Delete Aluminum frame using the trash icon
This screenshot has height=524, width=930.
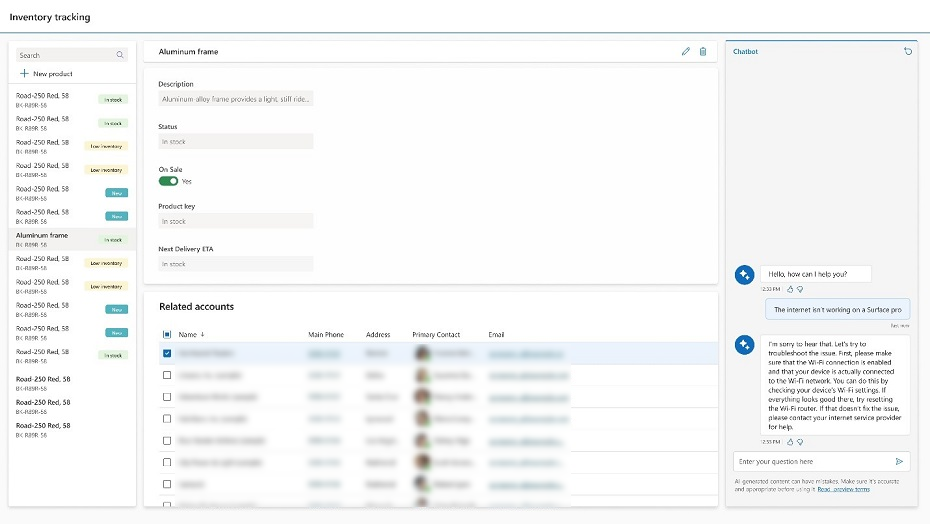point(703,52)
